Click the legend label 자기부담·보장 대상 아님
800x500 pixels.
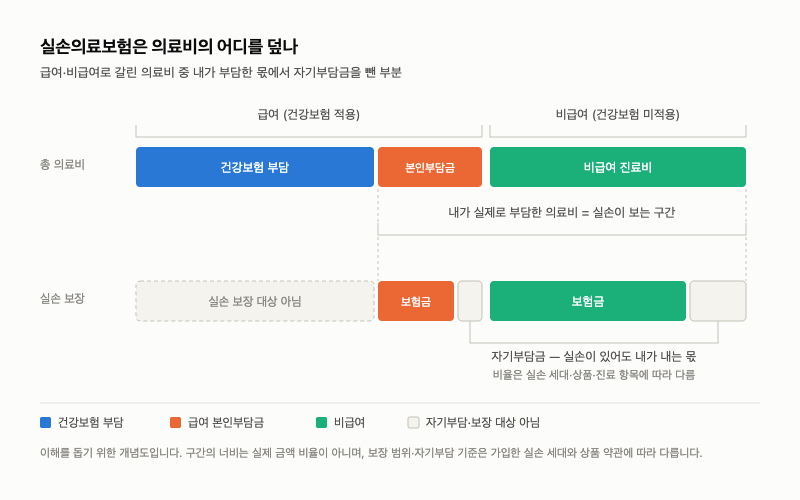pyautogui.click(x=483, y=422)
